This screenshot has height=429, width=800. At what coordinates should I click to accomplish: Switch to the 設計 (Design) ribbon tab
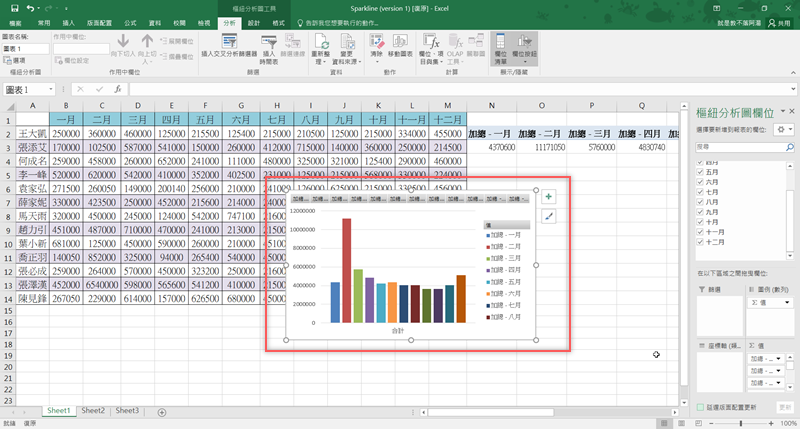click(x=253, y=21)
